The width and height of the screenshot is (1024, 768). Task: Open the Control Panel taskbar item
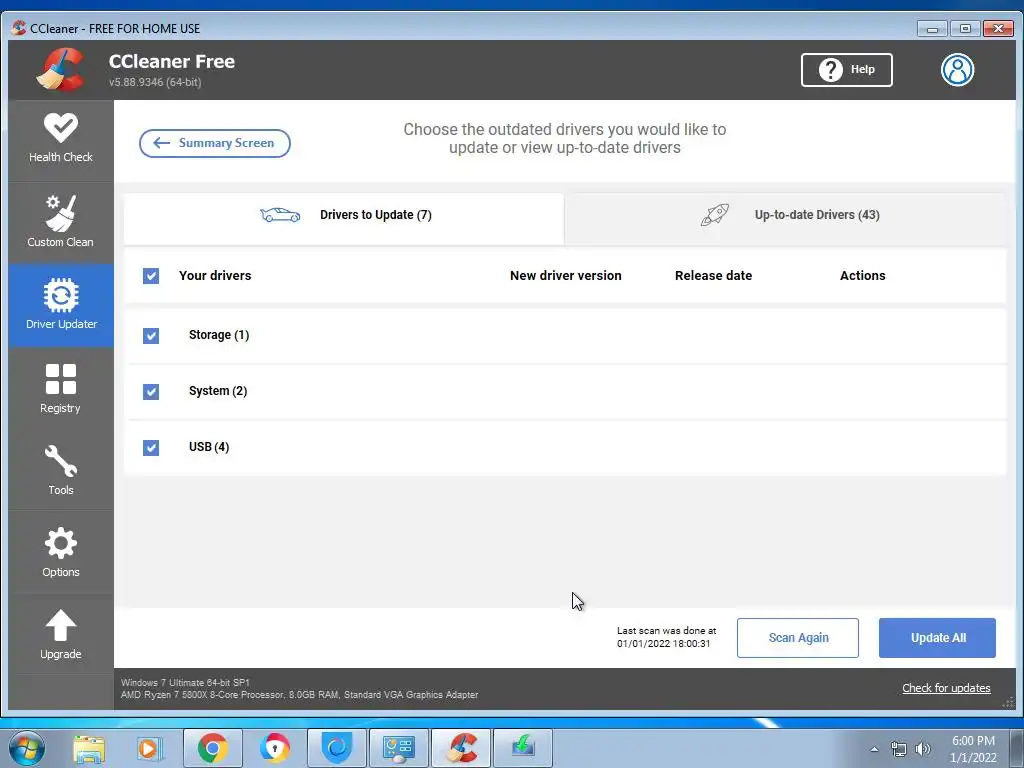399,748
